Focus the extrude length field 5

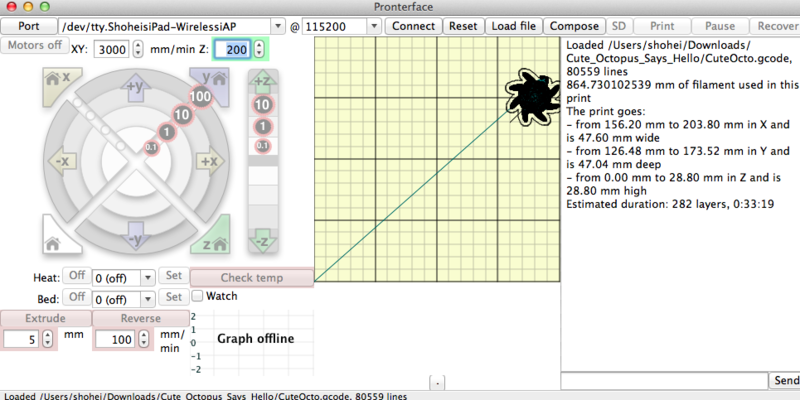(22, 339)
